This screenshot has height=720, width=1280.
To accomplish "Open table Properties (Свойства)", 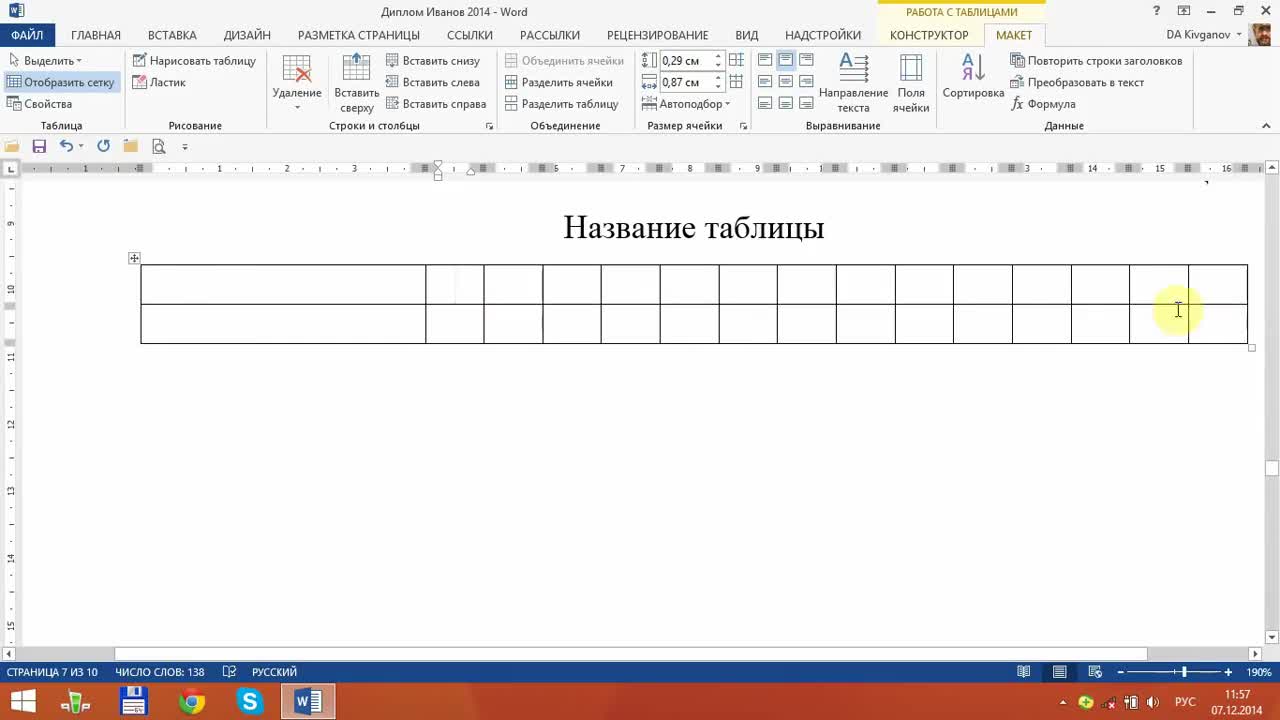I will (x=40, y=104).
